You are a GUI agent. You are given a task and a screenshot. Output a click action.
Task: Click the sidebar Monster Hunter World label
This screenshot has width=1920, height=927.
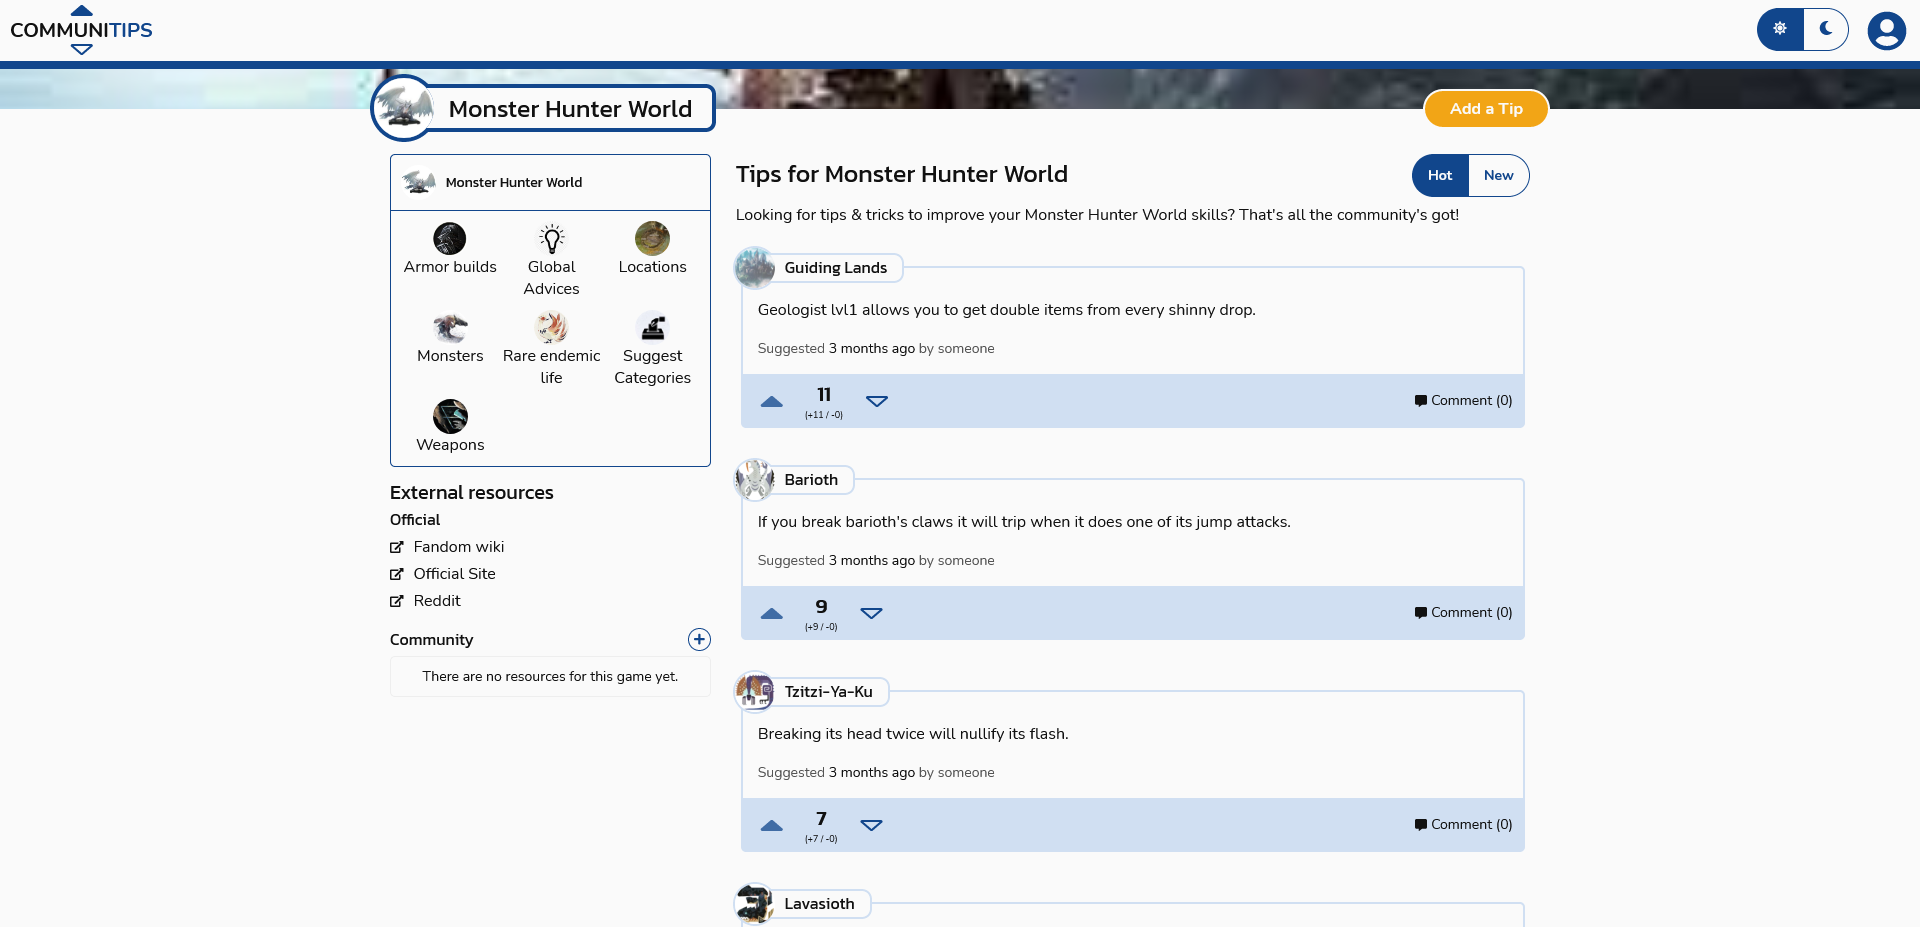coord(514,182)
